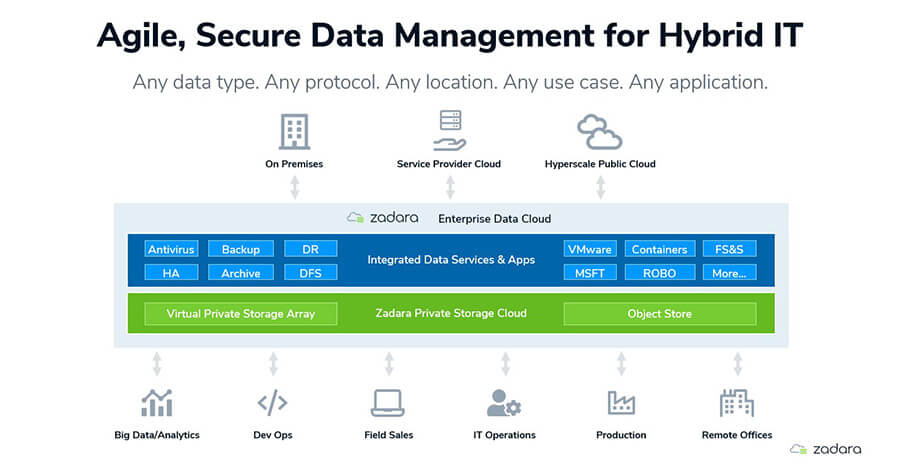Click the 'Field Sales' label

click(x=389, y=435)
